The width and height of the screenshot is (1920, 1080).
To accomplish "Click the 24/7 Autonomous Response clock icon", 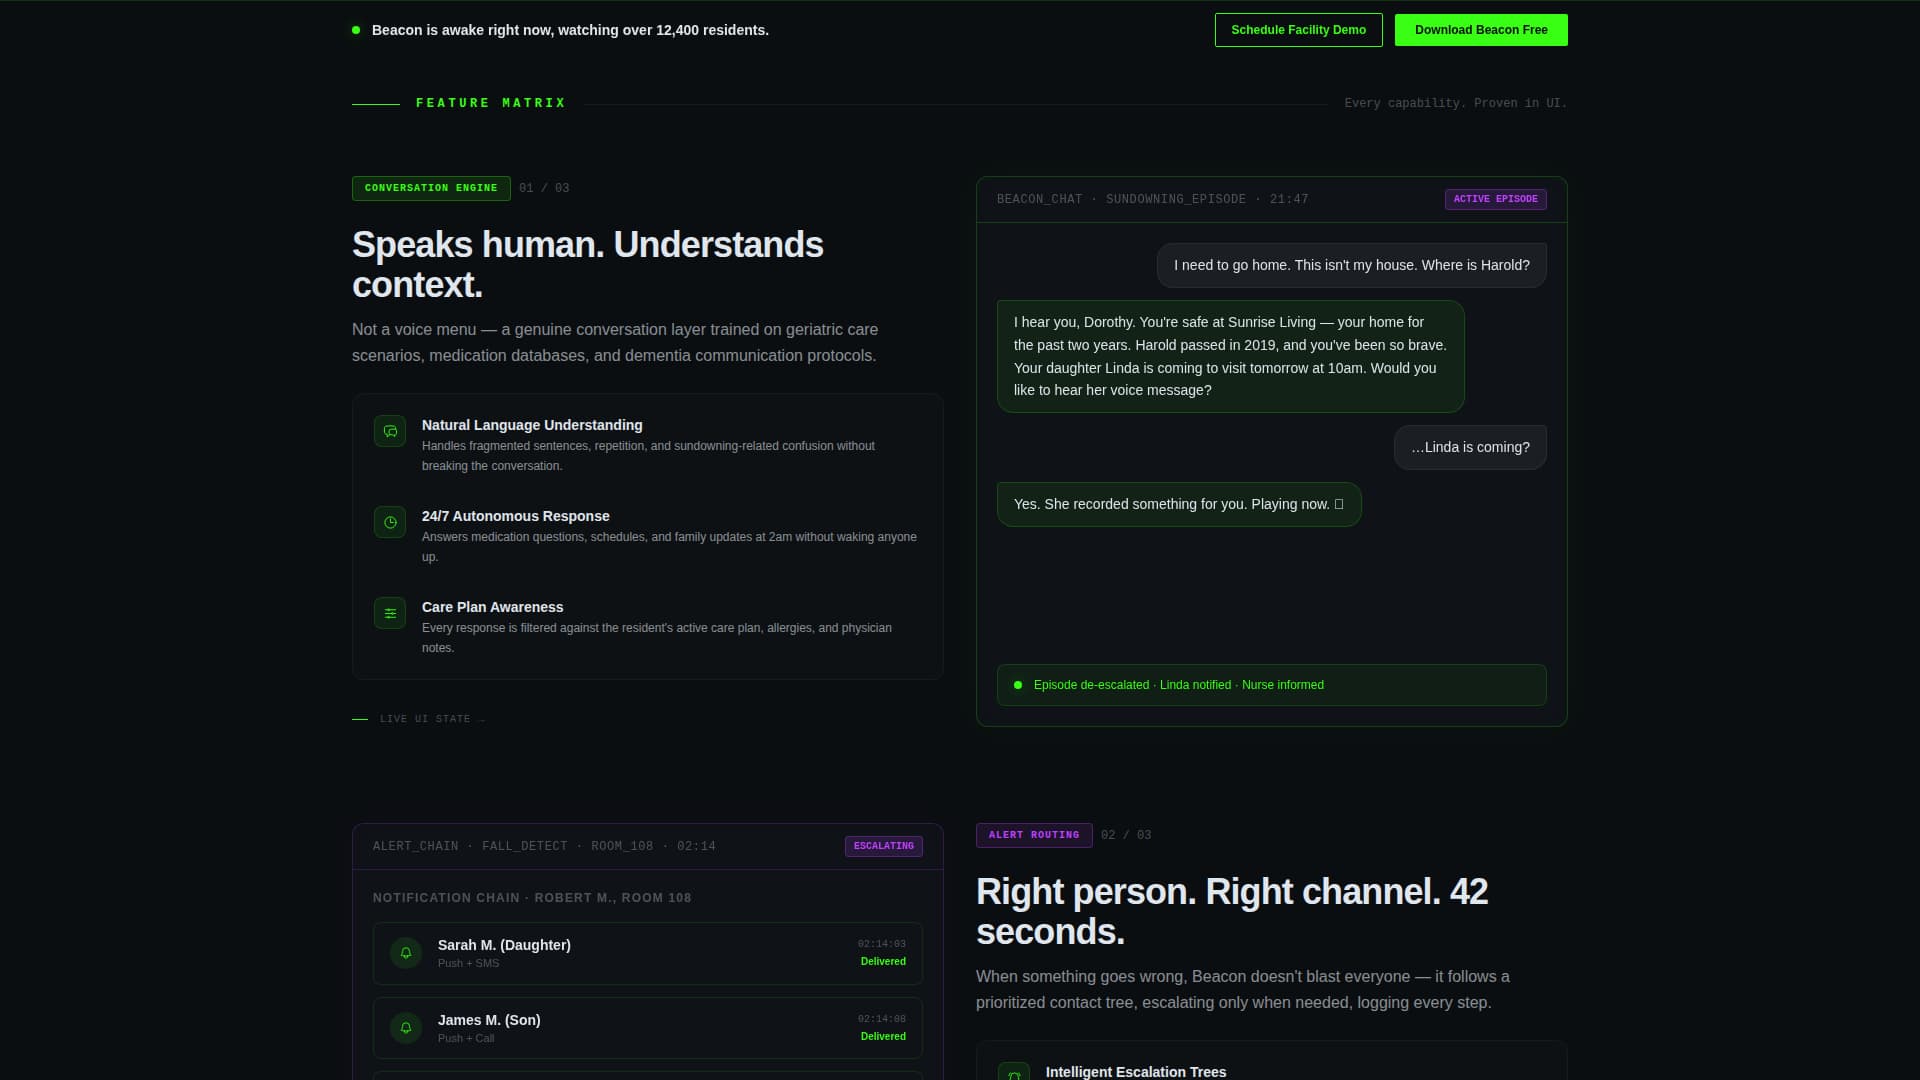I will [x=390, y=522].
